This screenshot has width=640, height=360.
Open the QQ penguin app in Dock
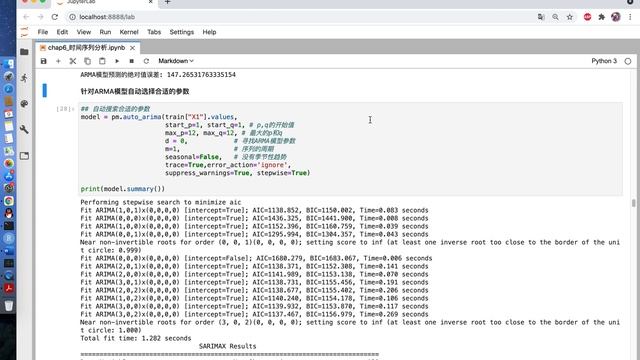pos(9,213)
